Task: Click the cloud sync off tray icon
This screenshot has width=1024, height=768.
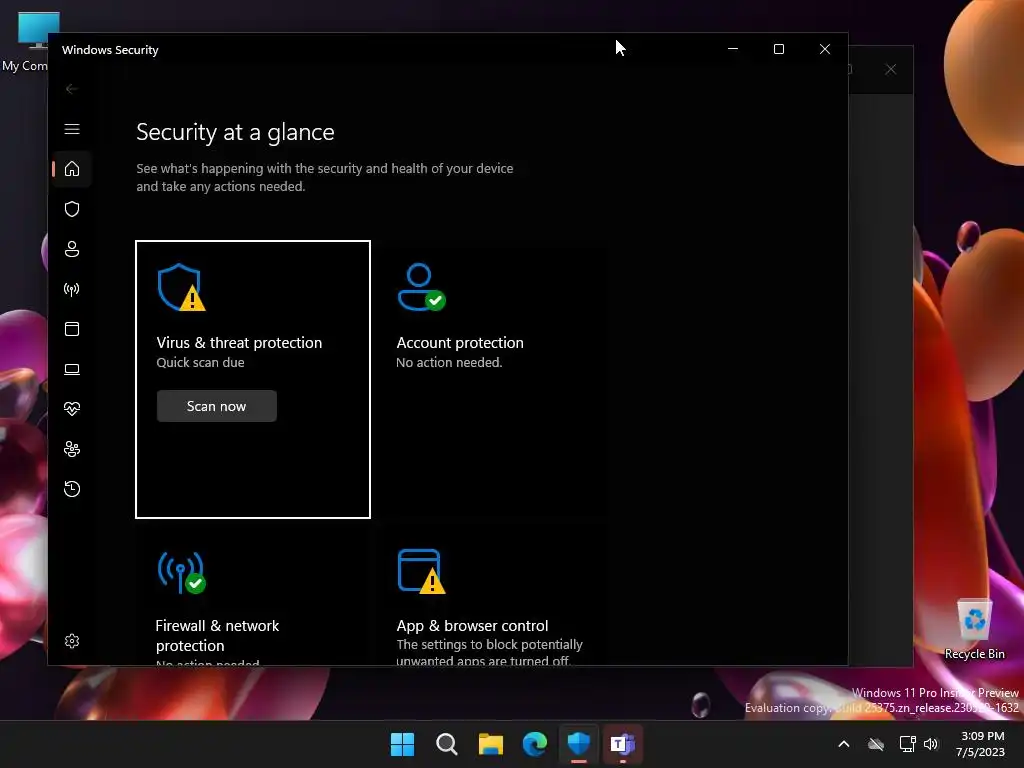Action: pyautogui.click(x=876, y=744)
